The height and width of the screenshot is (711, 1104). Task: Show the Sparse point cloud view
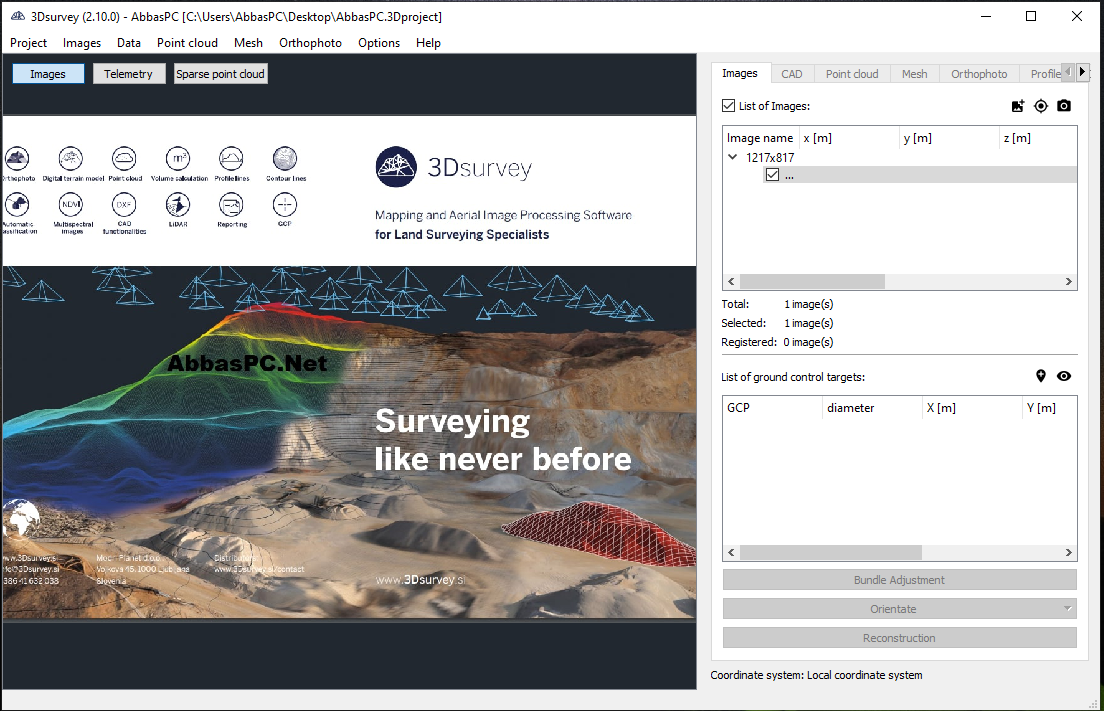pyautogui.click(x=220, y=74)
